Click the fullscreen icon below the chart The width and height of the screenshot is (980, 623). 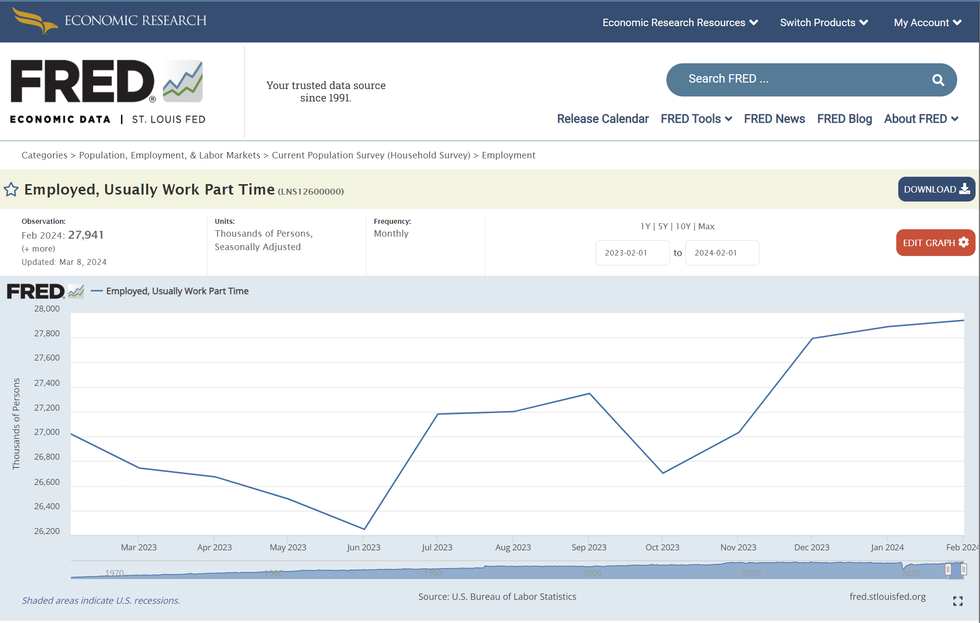(x=958, y=601)
